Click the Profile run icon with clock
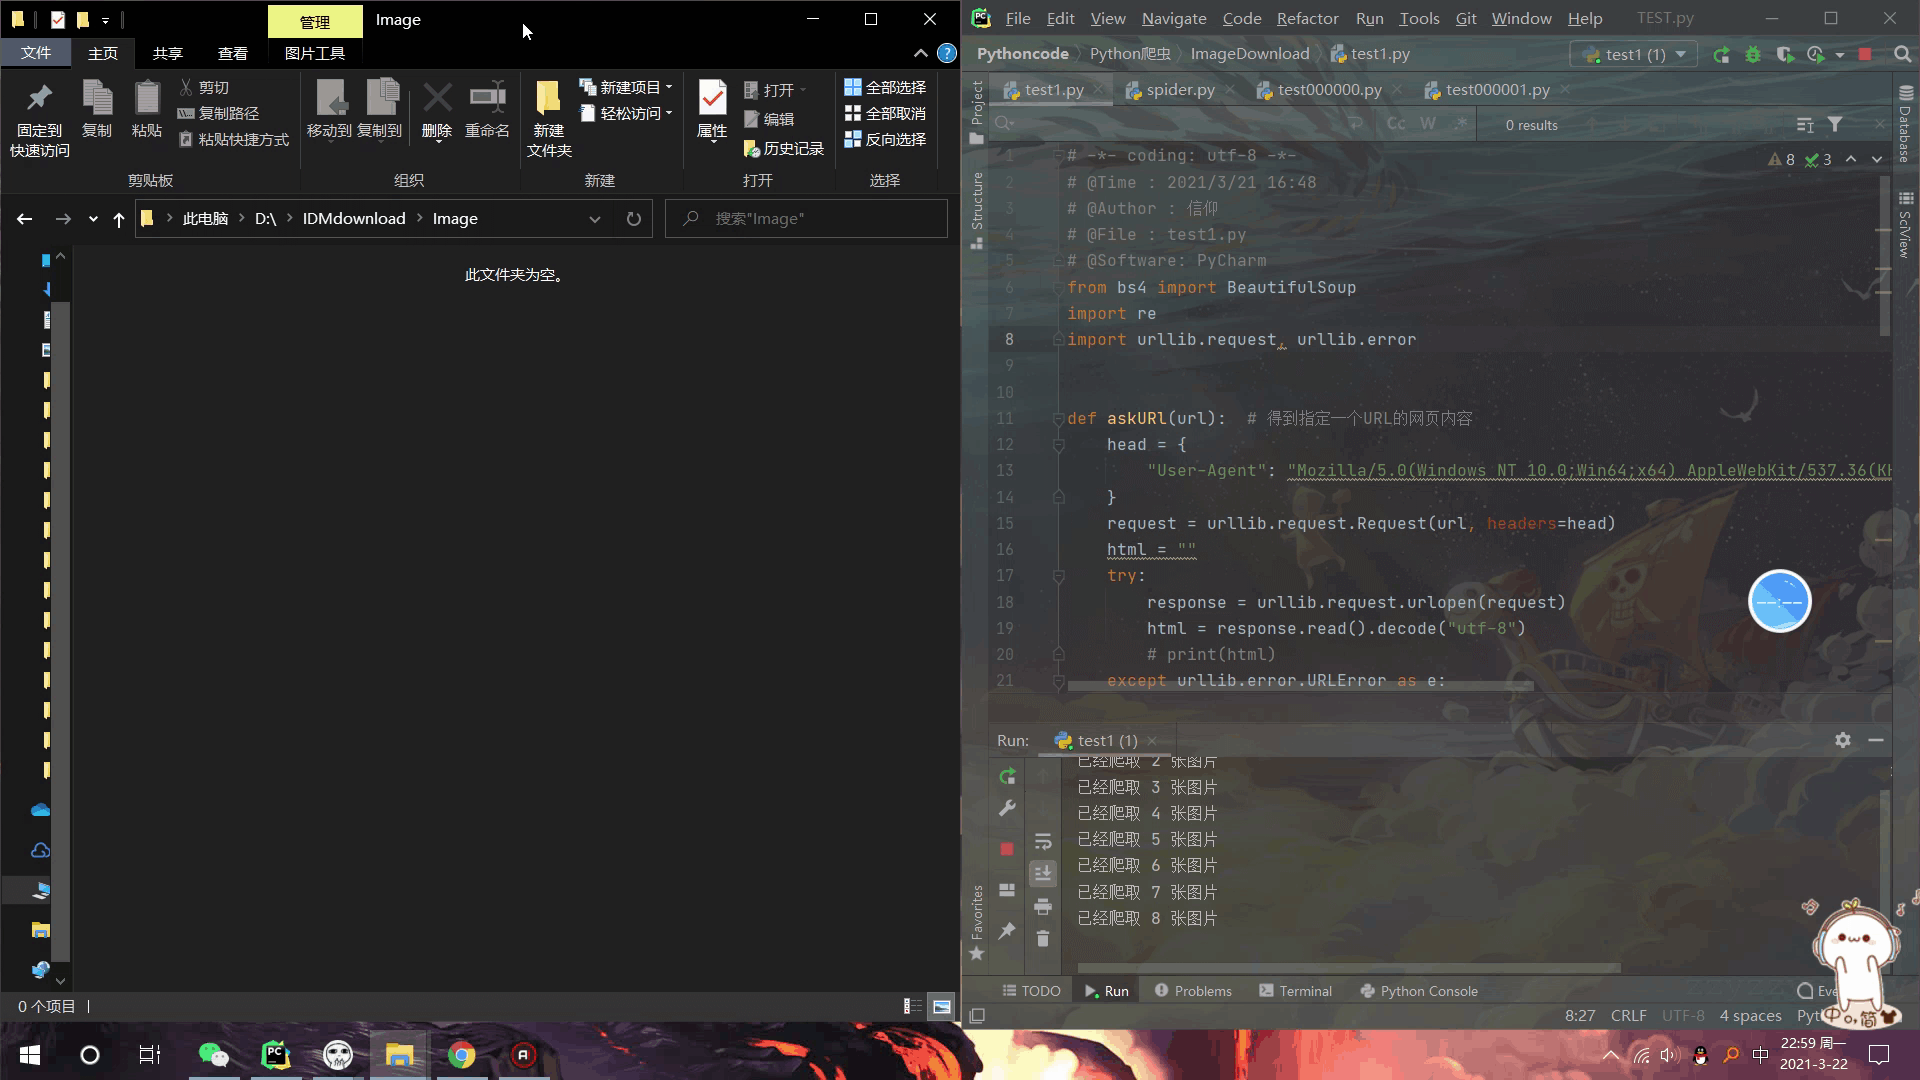 (1815, 55)
